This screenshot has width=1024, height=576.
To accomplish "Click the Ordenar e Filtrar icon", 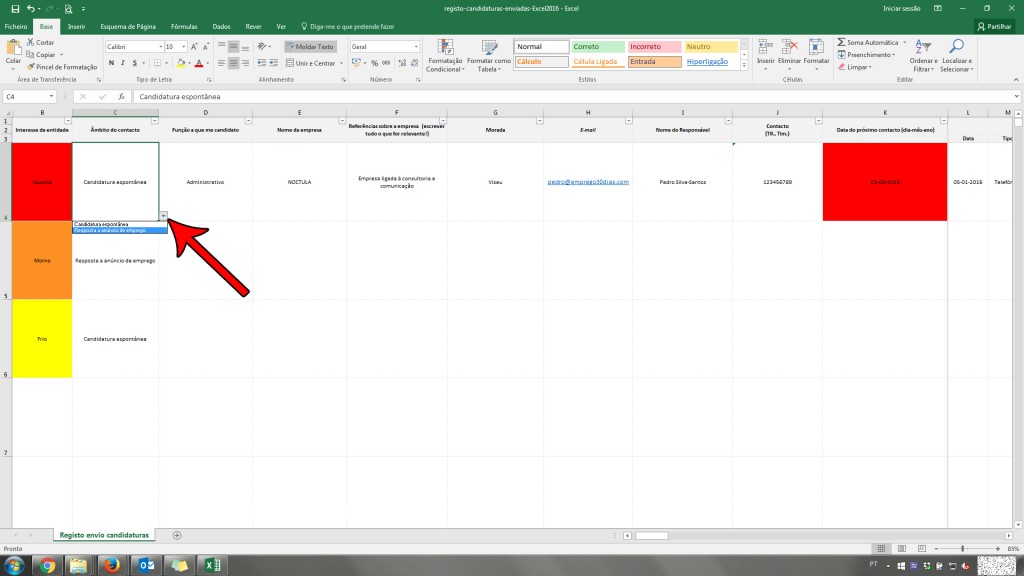I will pos(923,46).
